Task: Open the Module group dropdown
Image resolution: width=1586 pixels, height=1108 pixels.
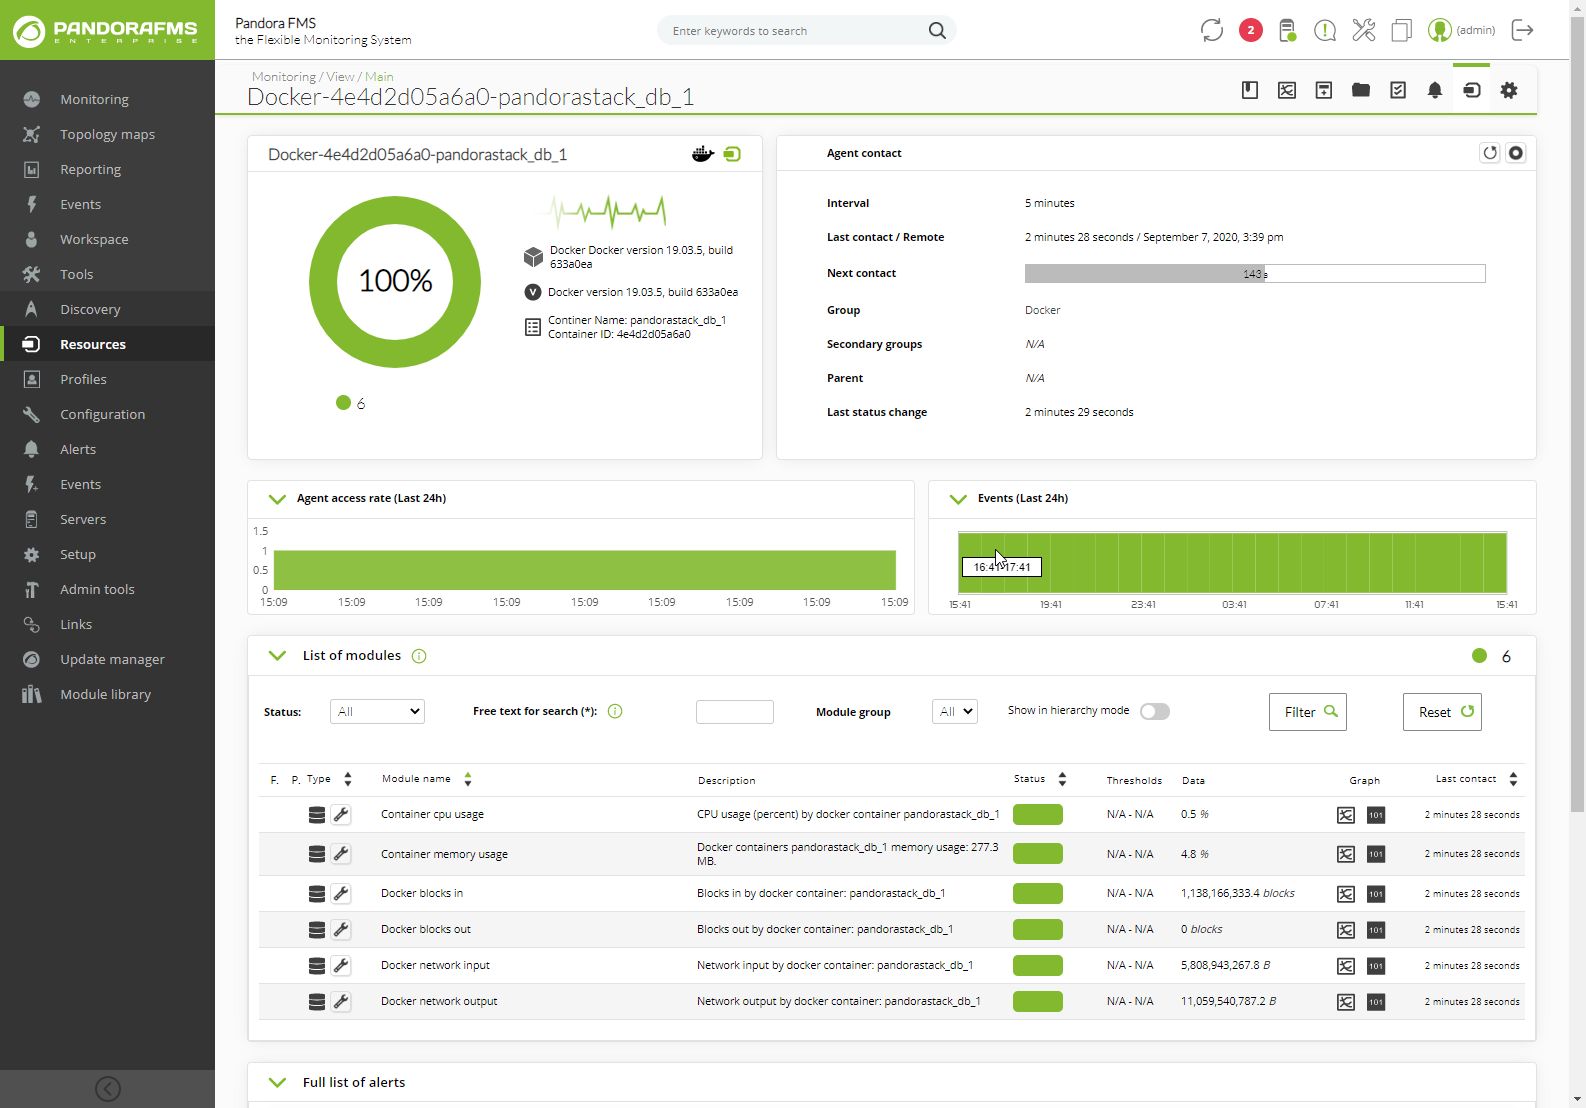Action: click(x=954, y=711)
